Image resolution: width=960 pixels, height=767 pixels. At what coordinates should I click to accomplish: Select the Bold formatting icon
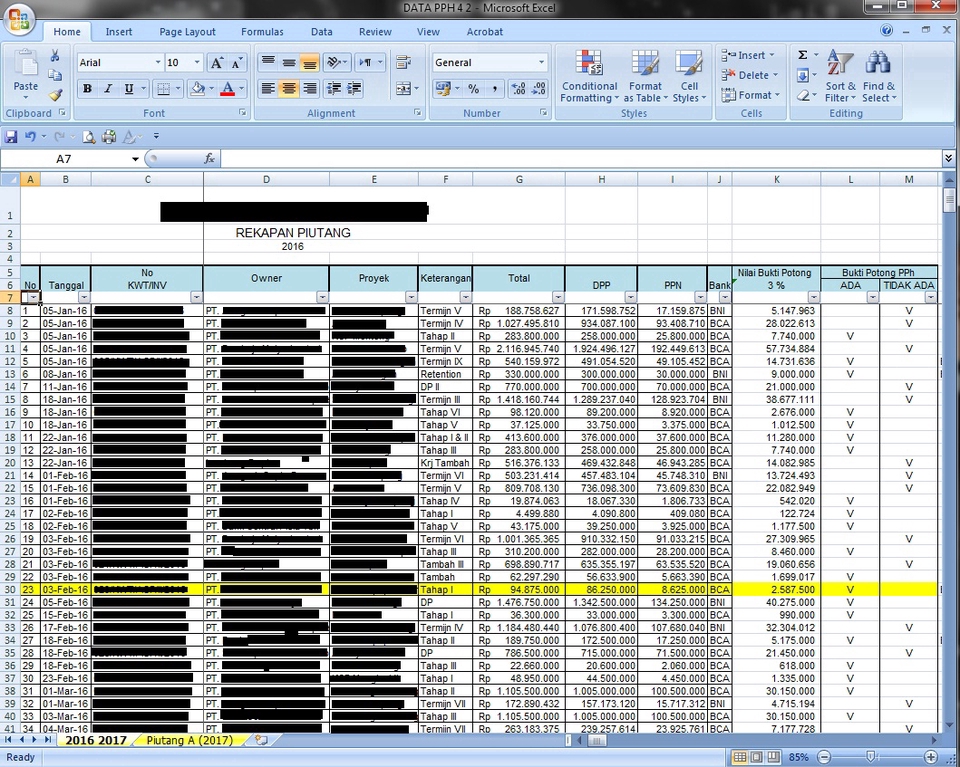87,89
